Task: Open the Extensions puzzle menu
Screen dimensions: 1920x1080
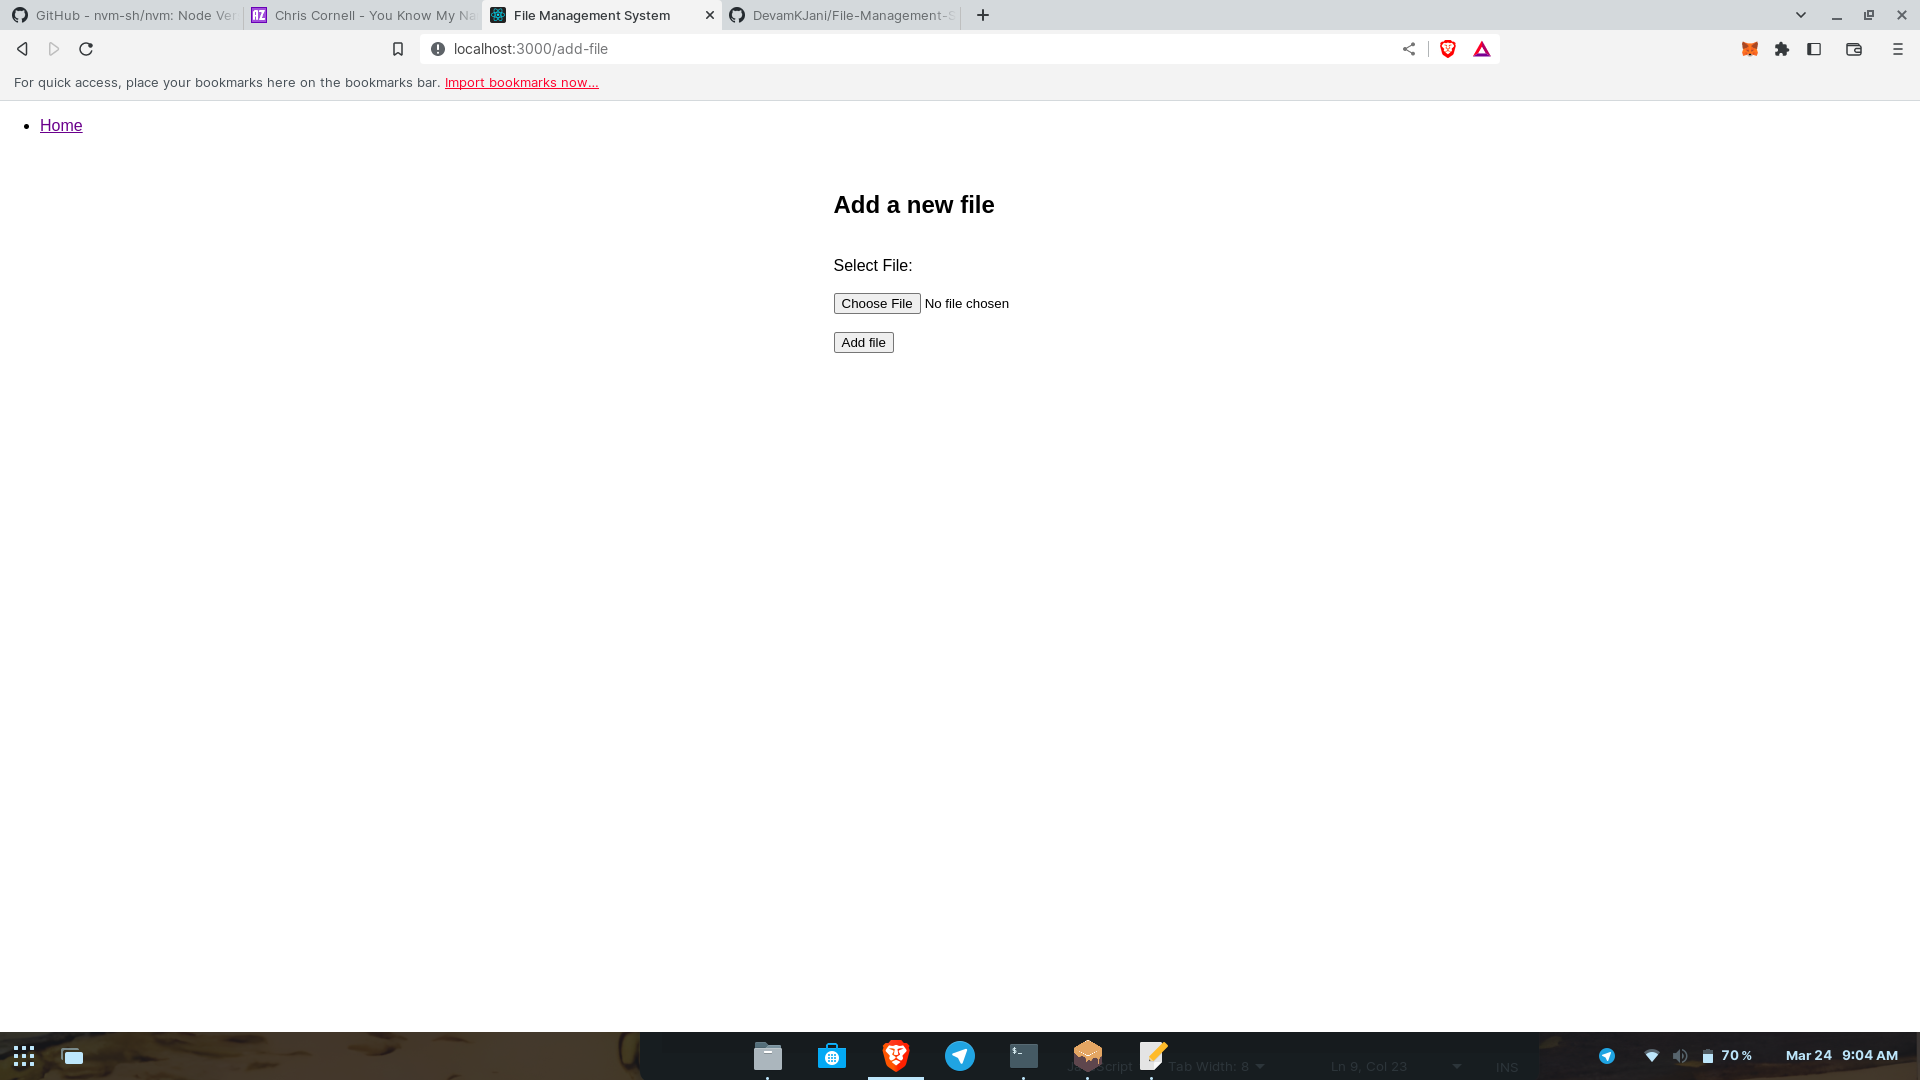Action: (x=1782, y=49)
